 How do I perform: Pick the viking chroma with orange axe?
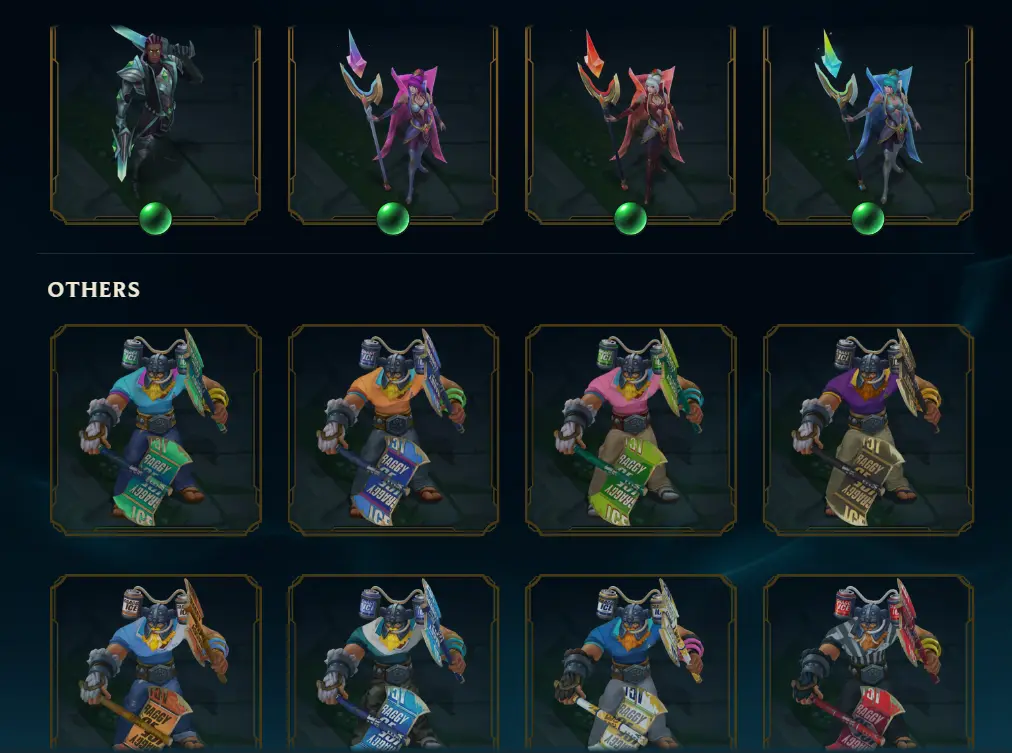coord(156,663)
